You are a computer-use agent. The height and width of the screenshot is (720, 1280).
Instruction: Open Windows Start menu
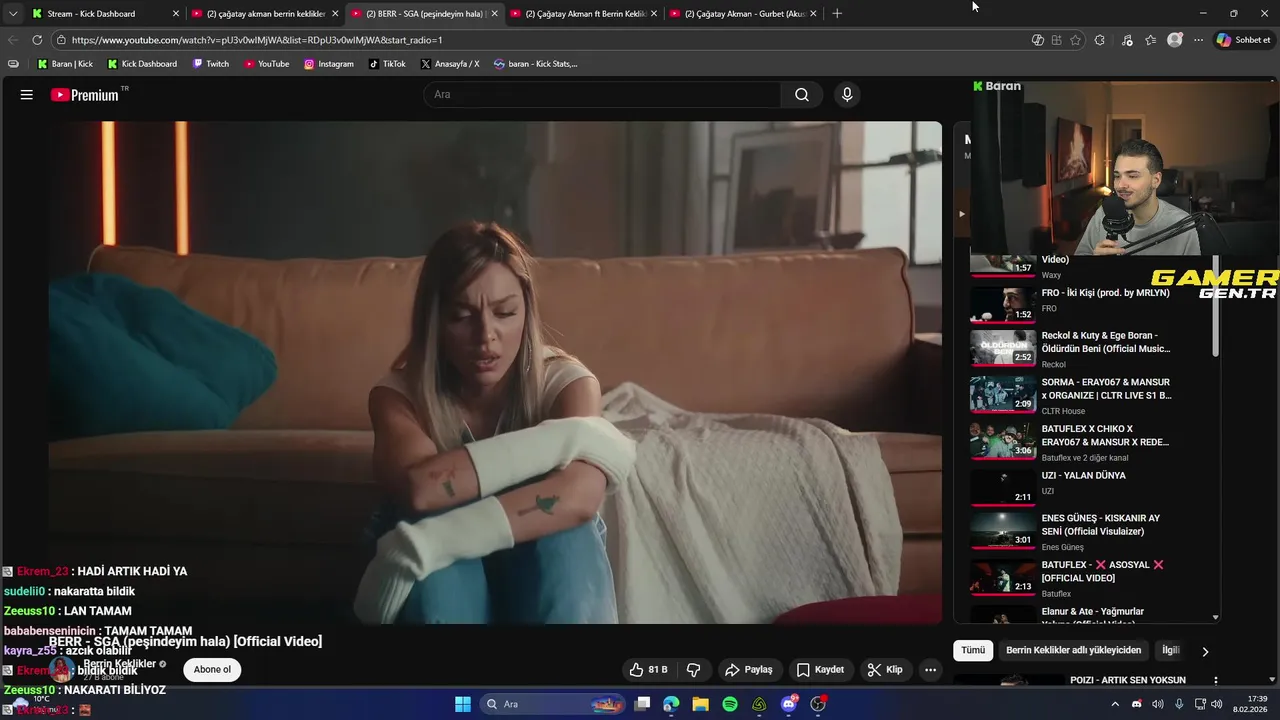463,704
